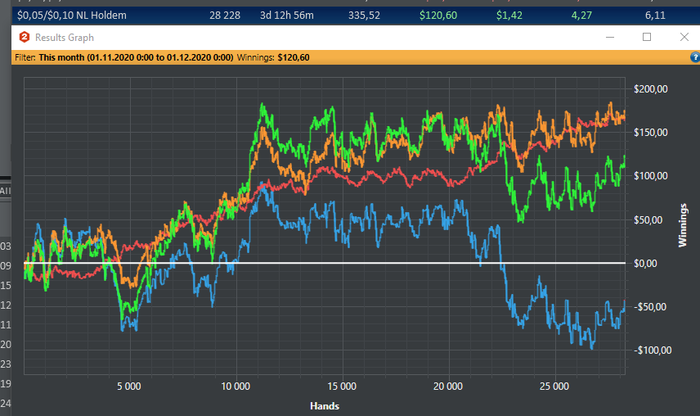Click the 20 000 x-axis label
The height and width of the screenshot is (416, 700).
448,387
